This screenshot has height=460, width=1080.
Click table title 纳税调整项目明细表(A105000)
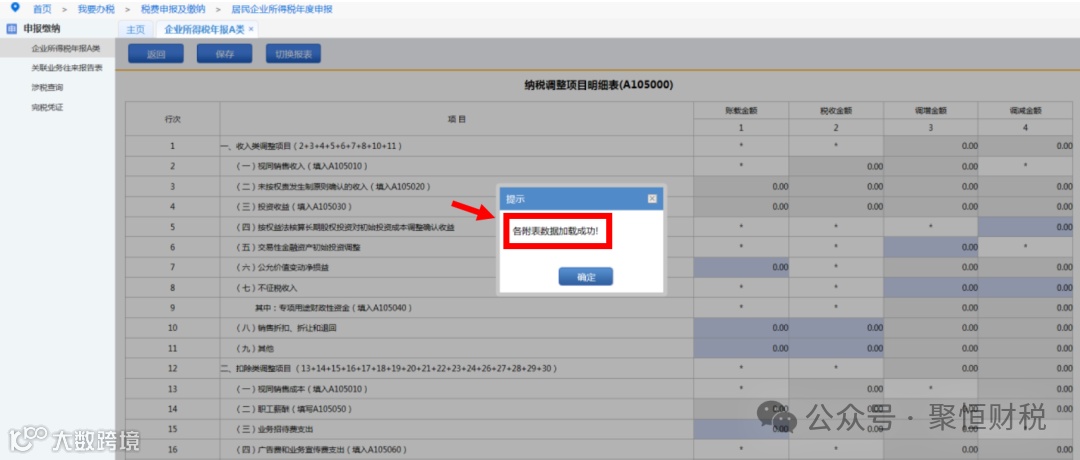pos(598,85)
